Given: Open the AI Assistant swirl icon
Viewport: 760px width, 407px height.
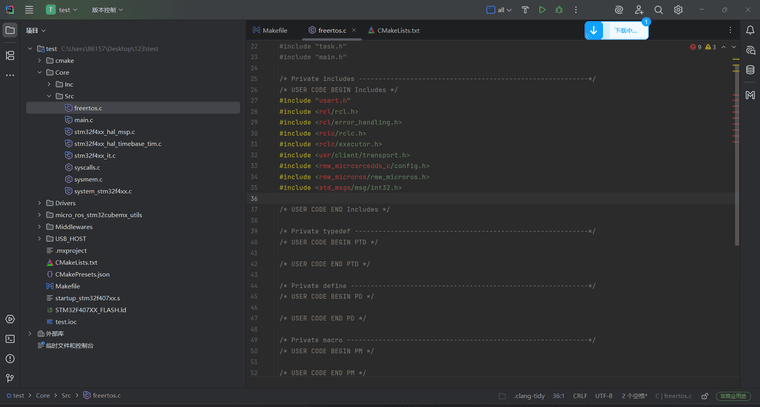Looking at the screenshot, I should coord(619,10).
